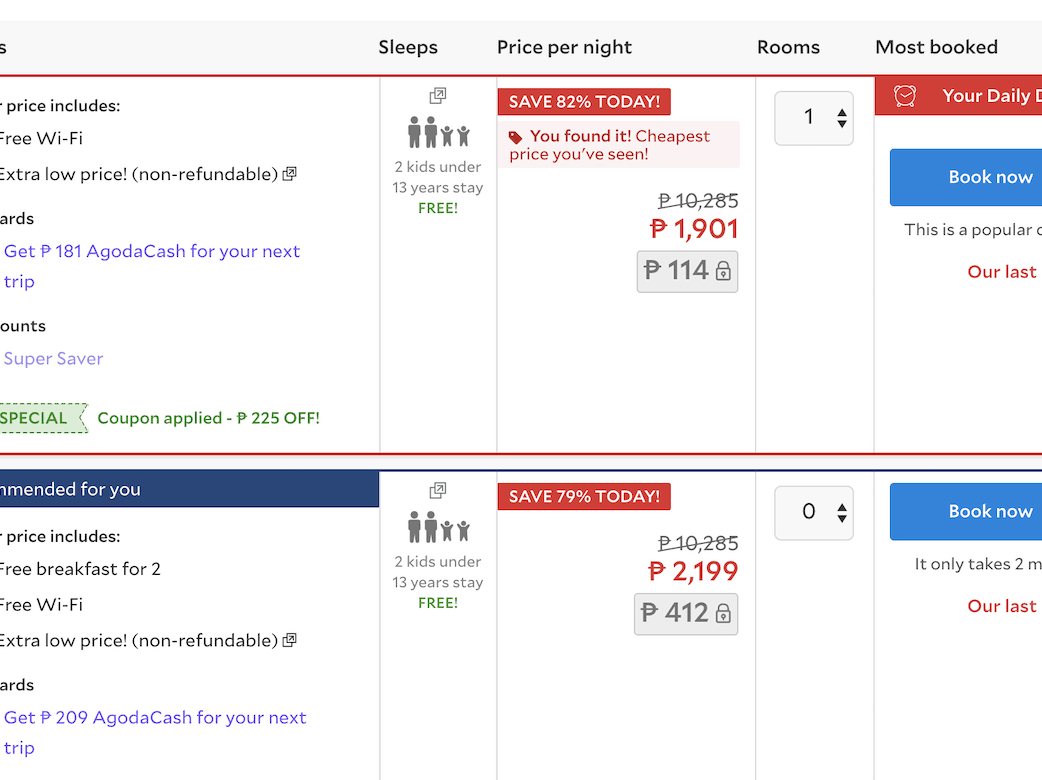The image size is (1042, 780).
Task: Click popup icon above second room's occupancy
Action: 438,491
